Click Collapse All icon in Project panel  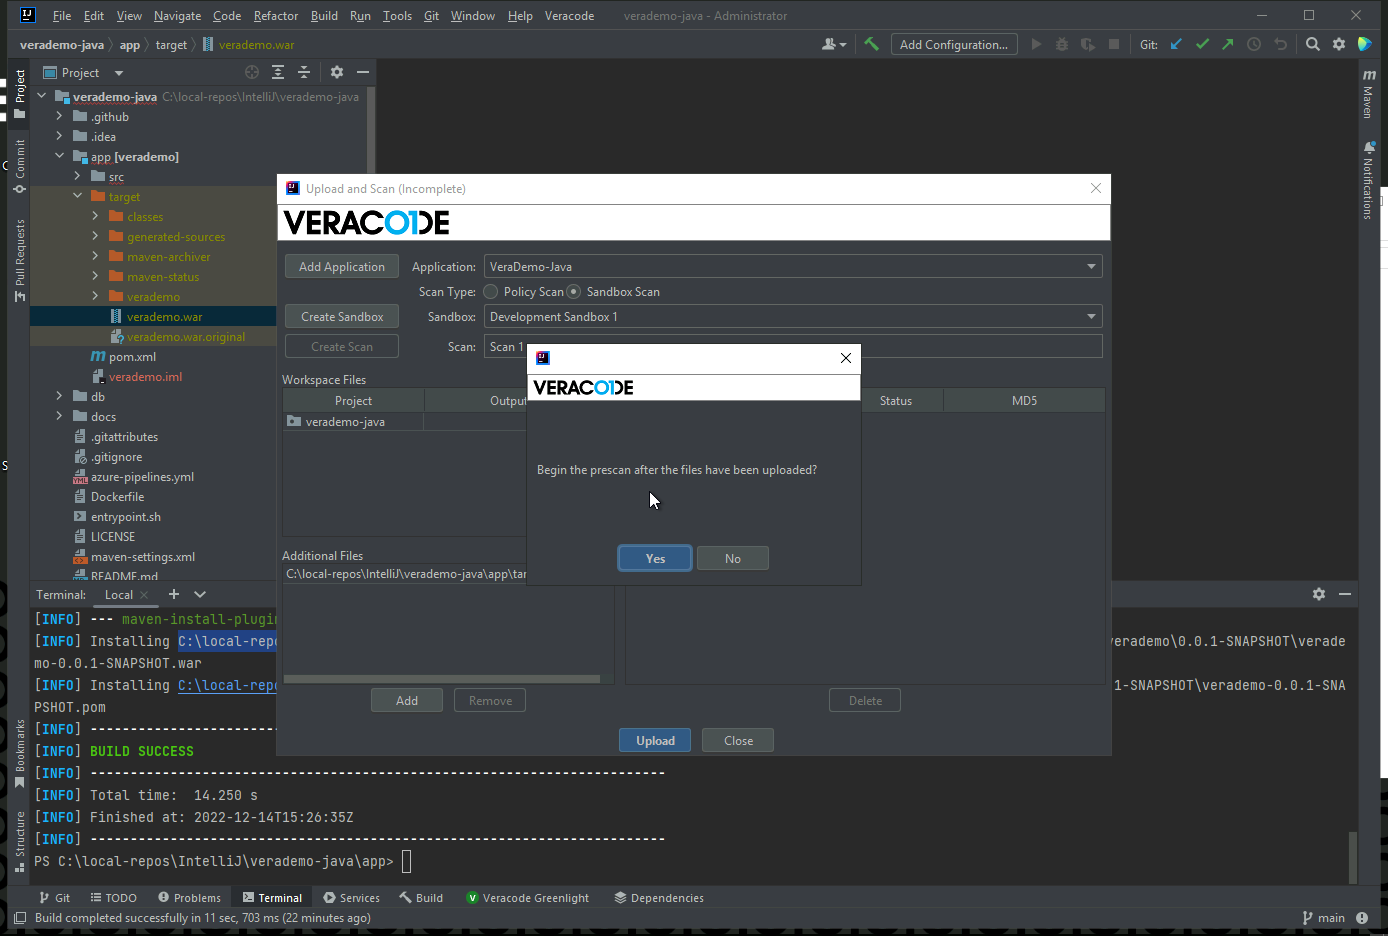tap(304, 72)
